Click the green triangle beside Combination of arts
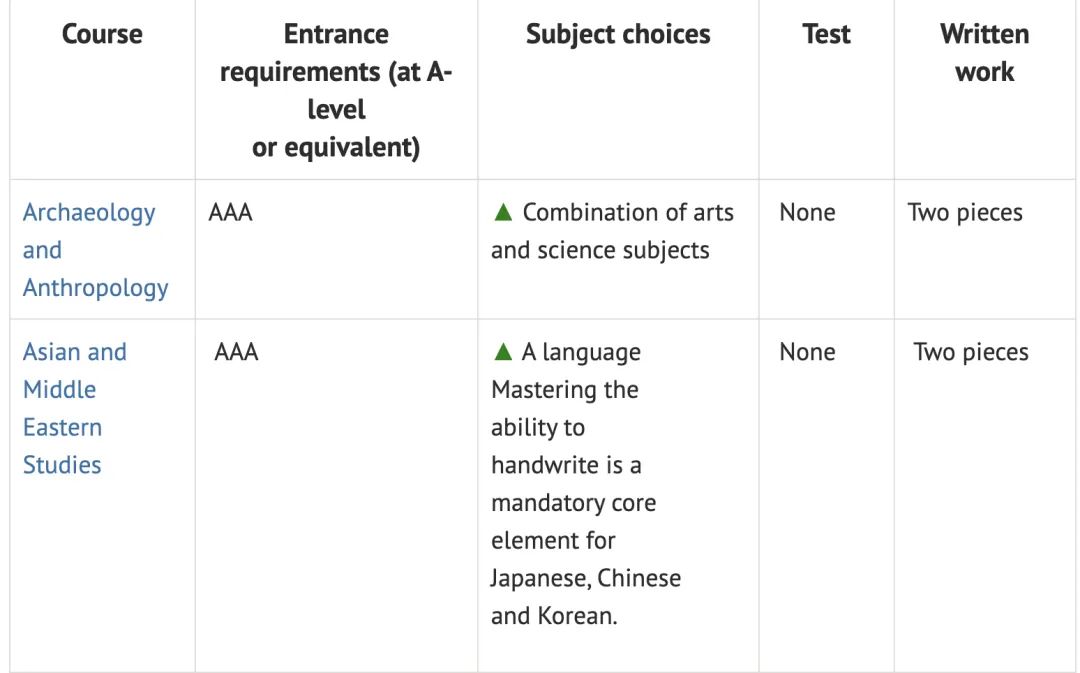 click(x=503, y=213)
